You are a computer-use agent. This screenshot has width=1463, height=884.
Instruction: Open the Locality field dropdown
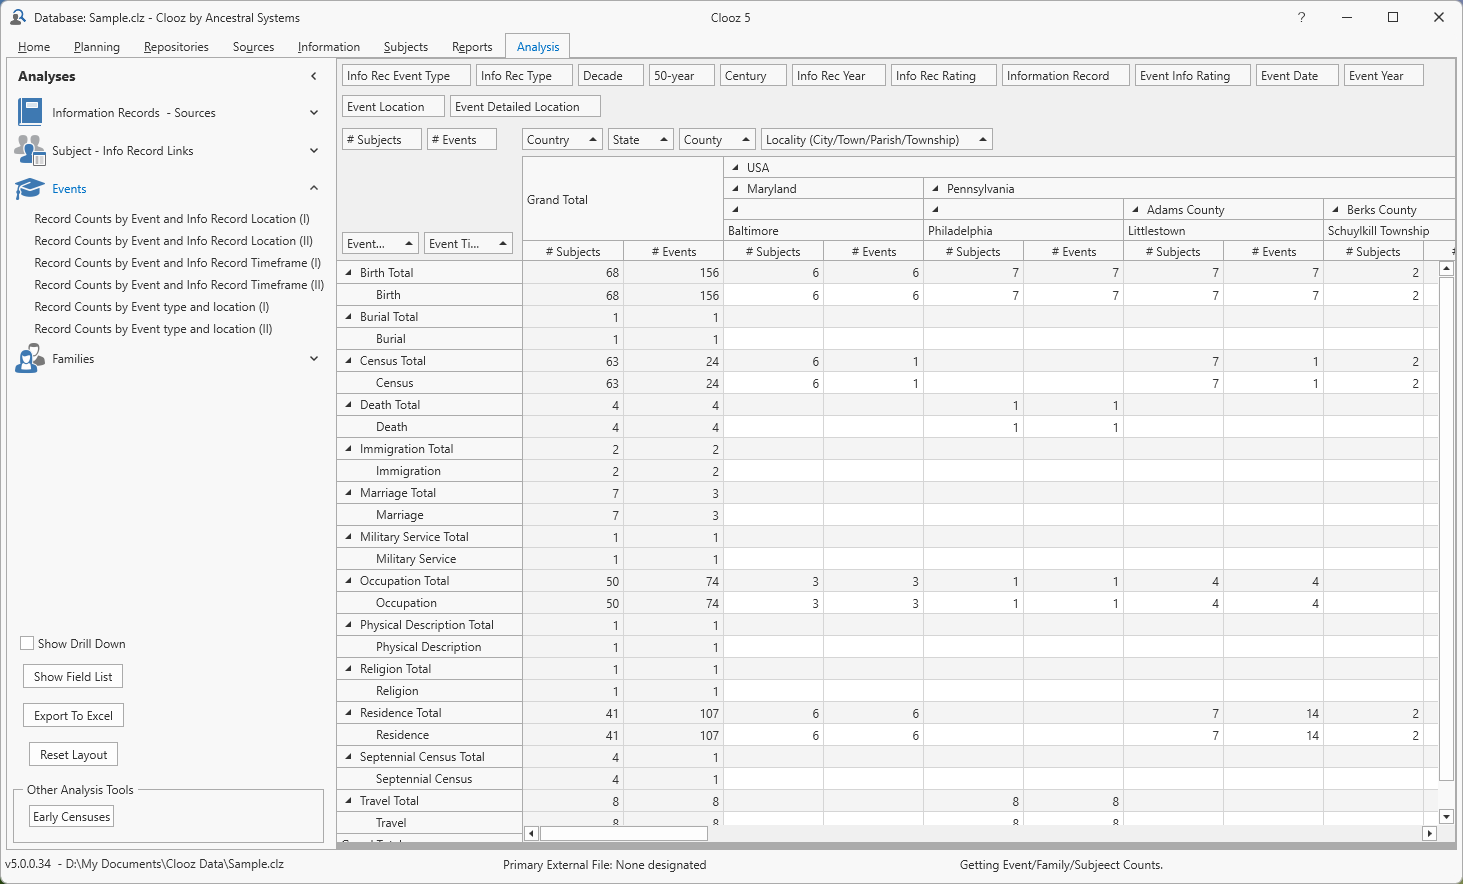tap(982, 140)
